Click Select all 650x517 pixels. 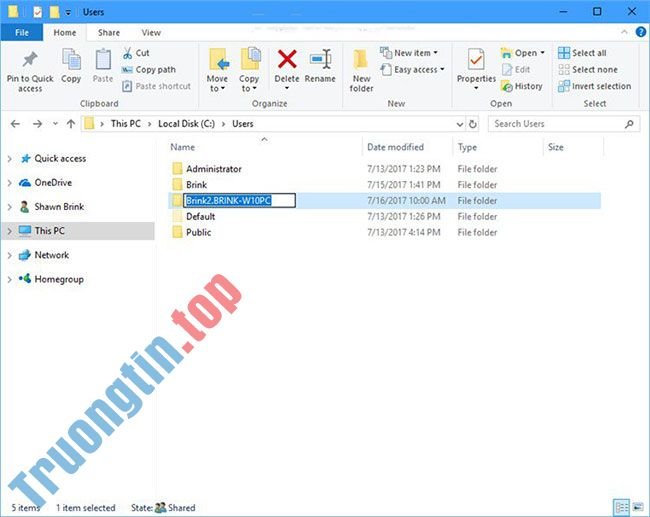582,53
